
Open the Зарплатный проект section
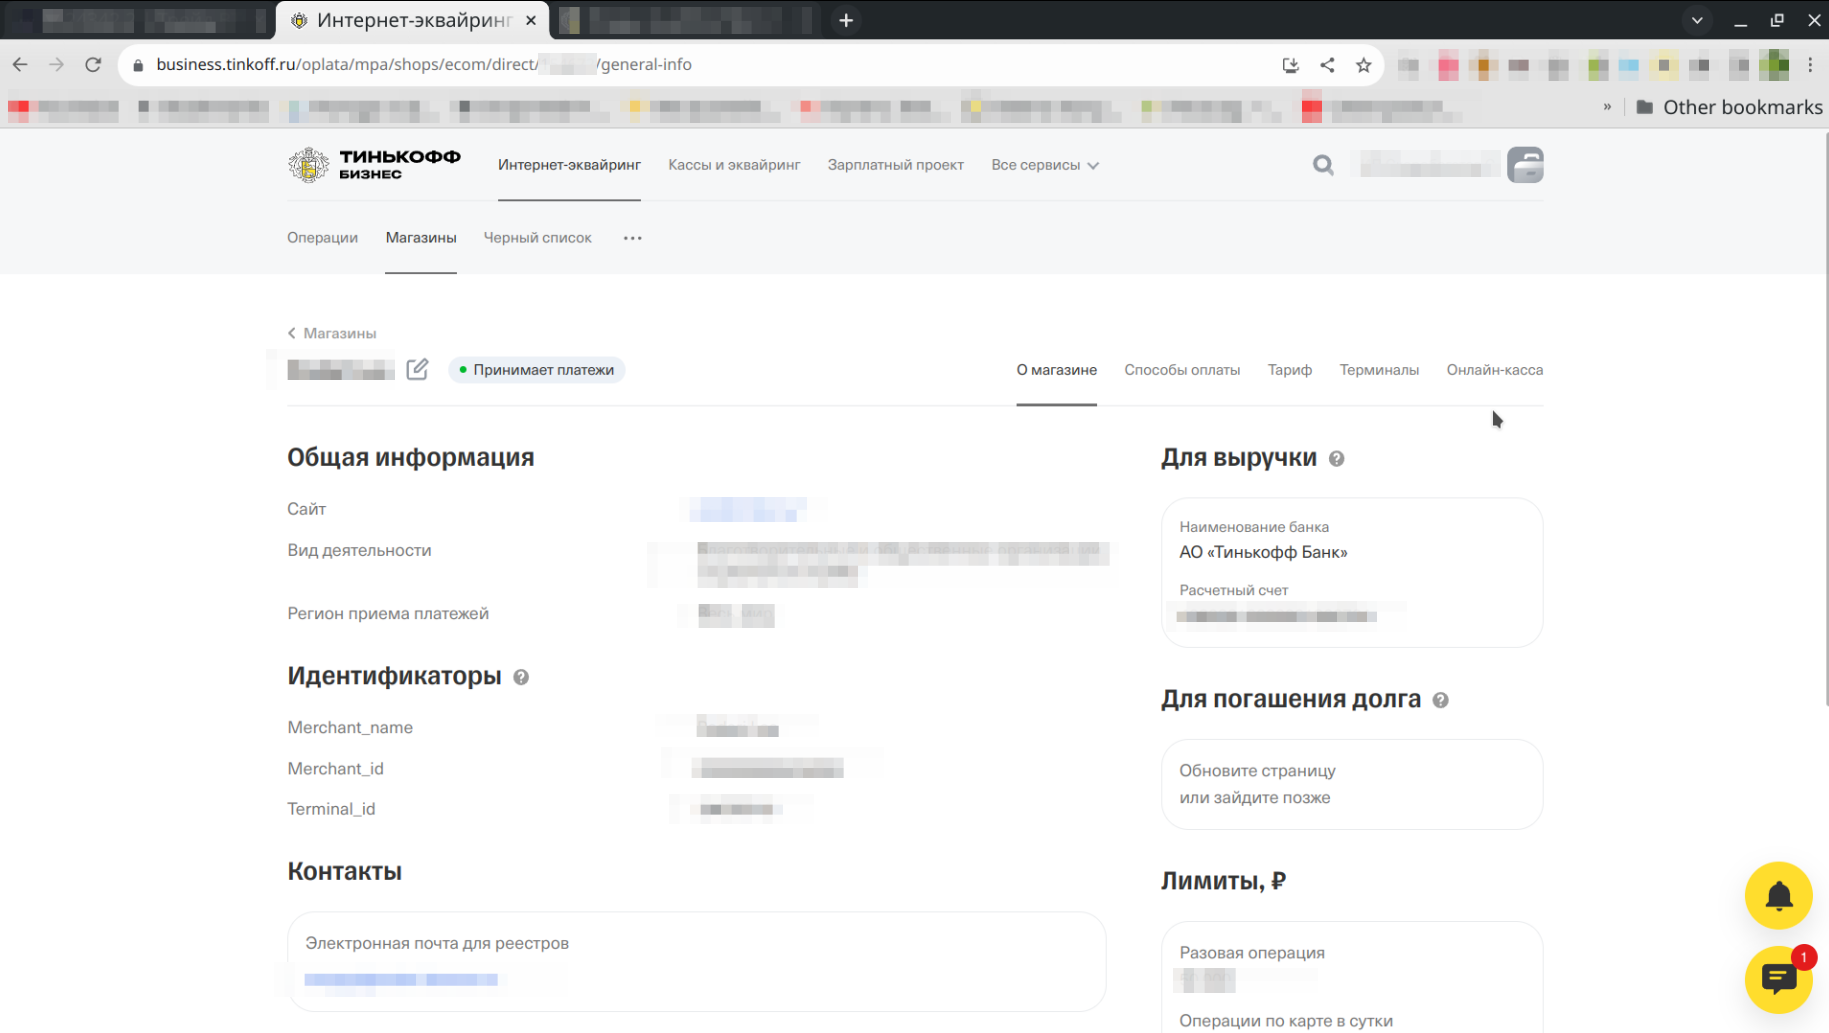tap(895, 165)
